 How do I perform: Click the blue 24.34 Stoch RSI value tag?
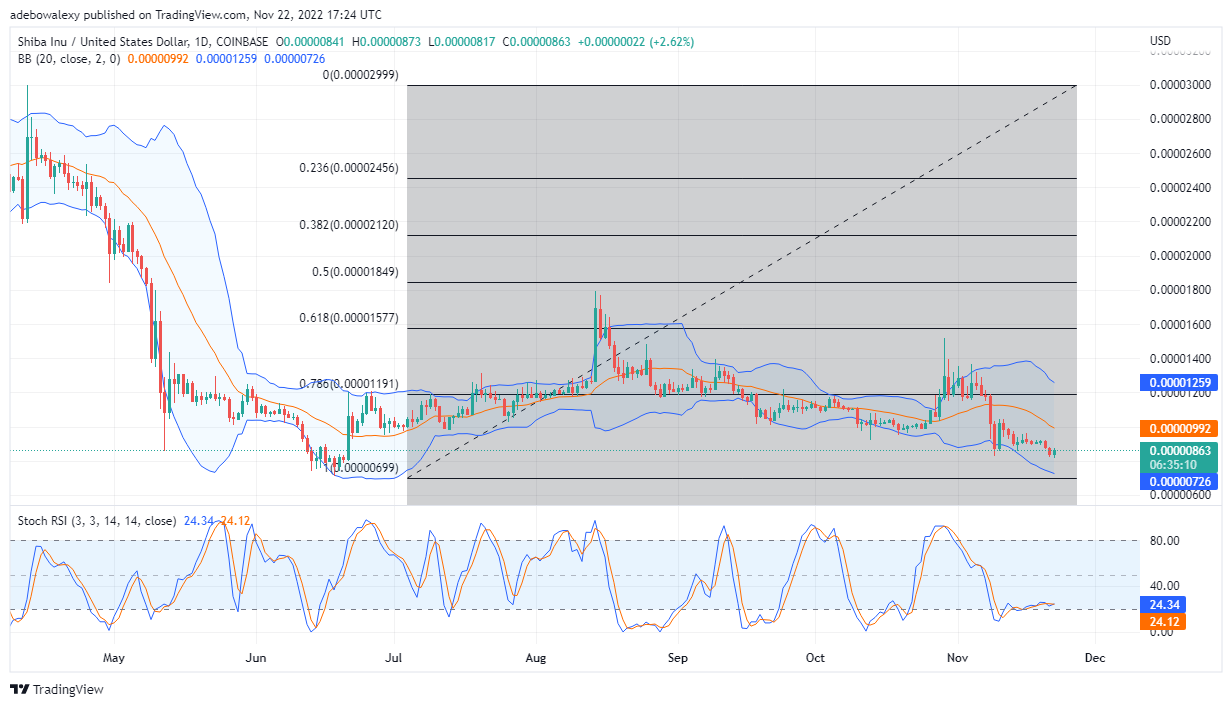(x=1164, y=606)
